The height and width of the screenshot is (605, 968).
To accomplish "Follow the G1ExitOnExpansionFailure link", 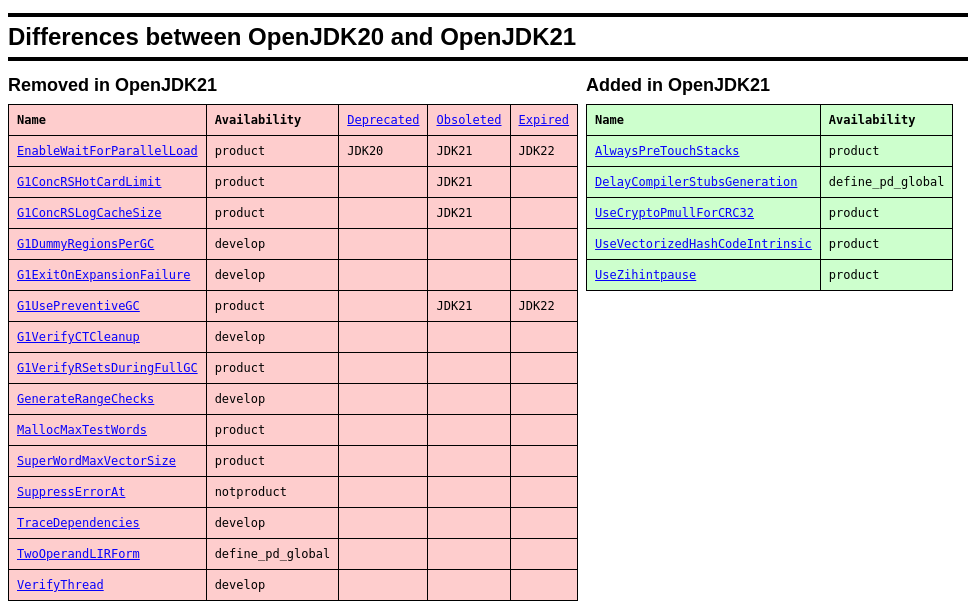I will tap(104, 275).
